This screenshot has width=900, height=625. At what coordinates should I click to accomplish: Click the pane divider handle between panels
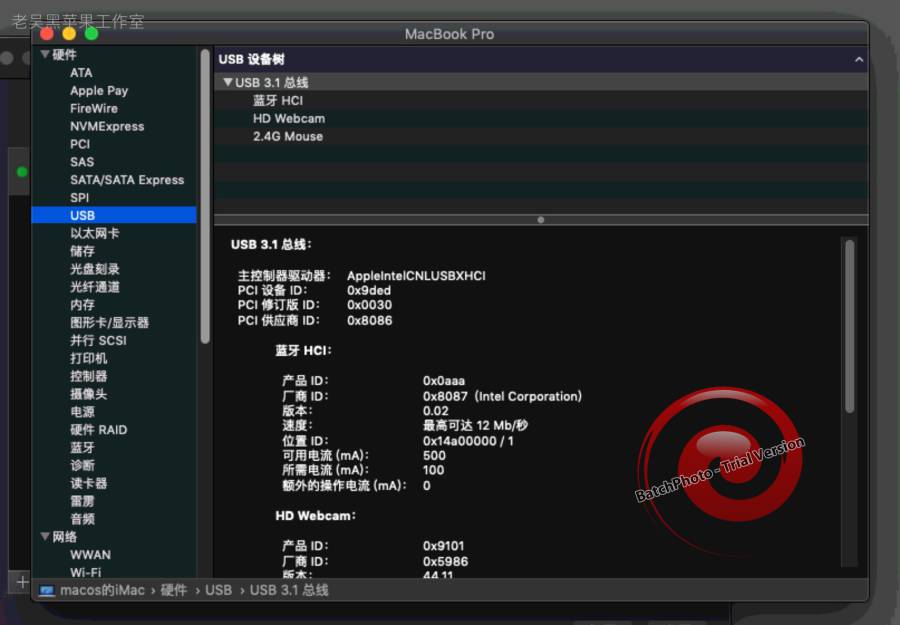[x=541, y=220]
